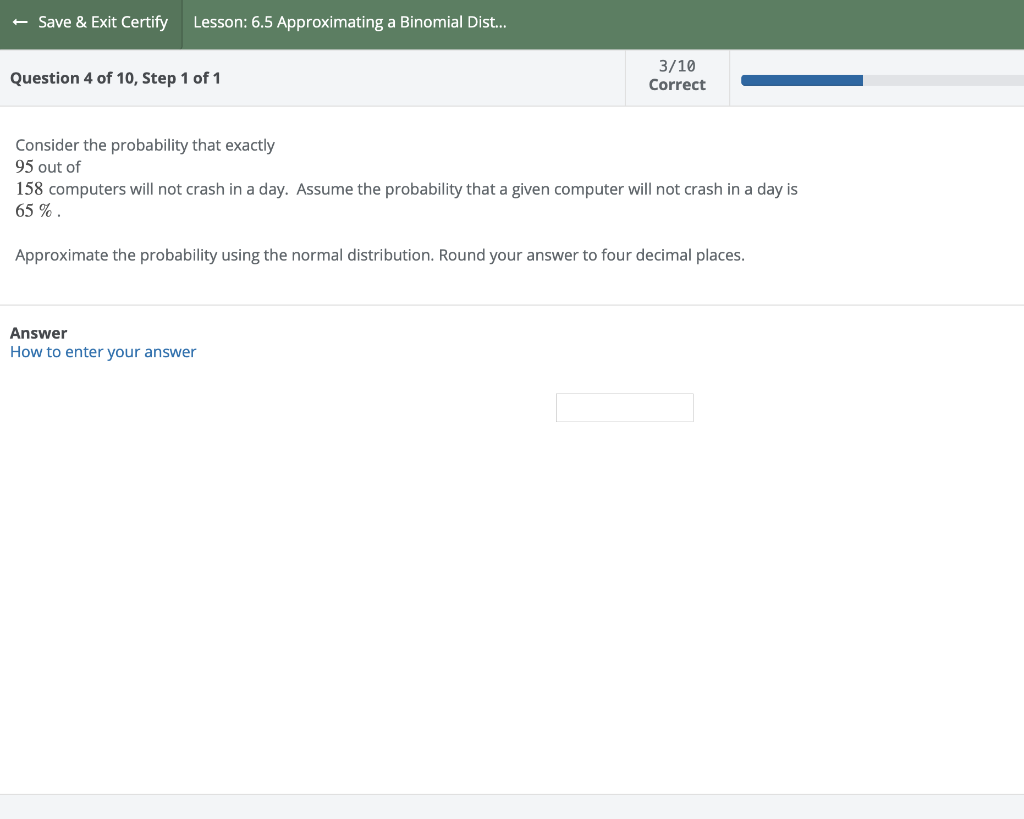Click inside the empty answer field
The width and height of the screenshot is (1024, 819).
pyautogui.click(x=624, y=407)
